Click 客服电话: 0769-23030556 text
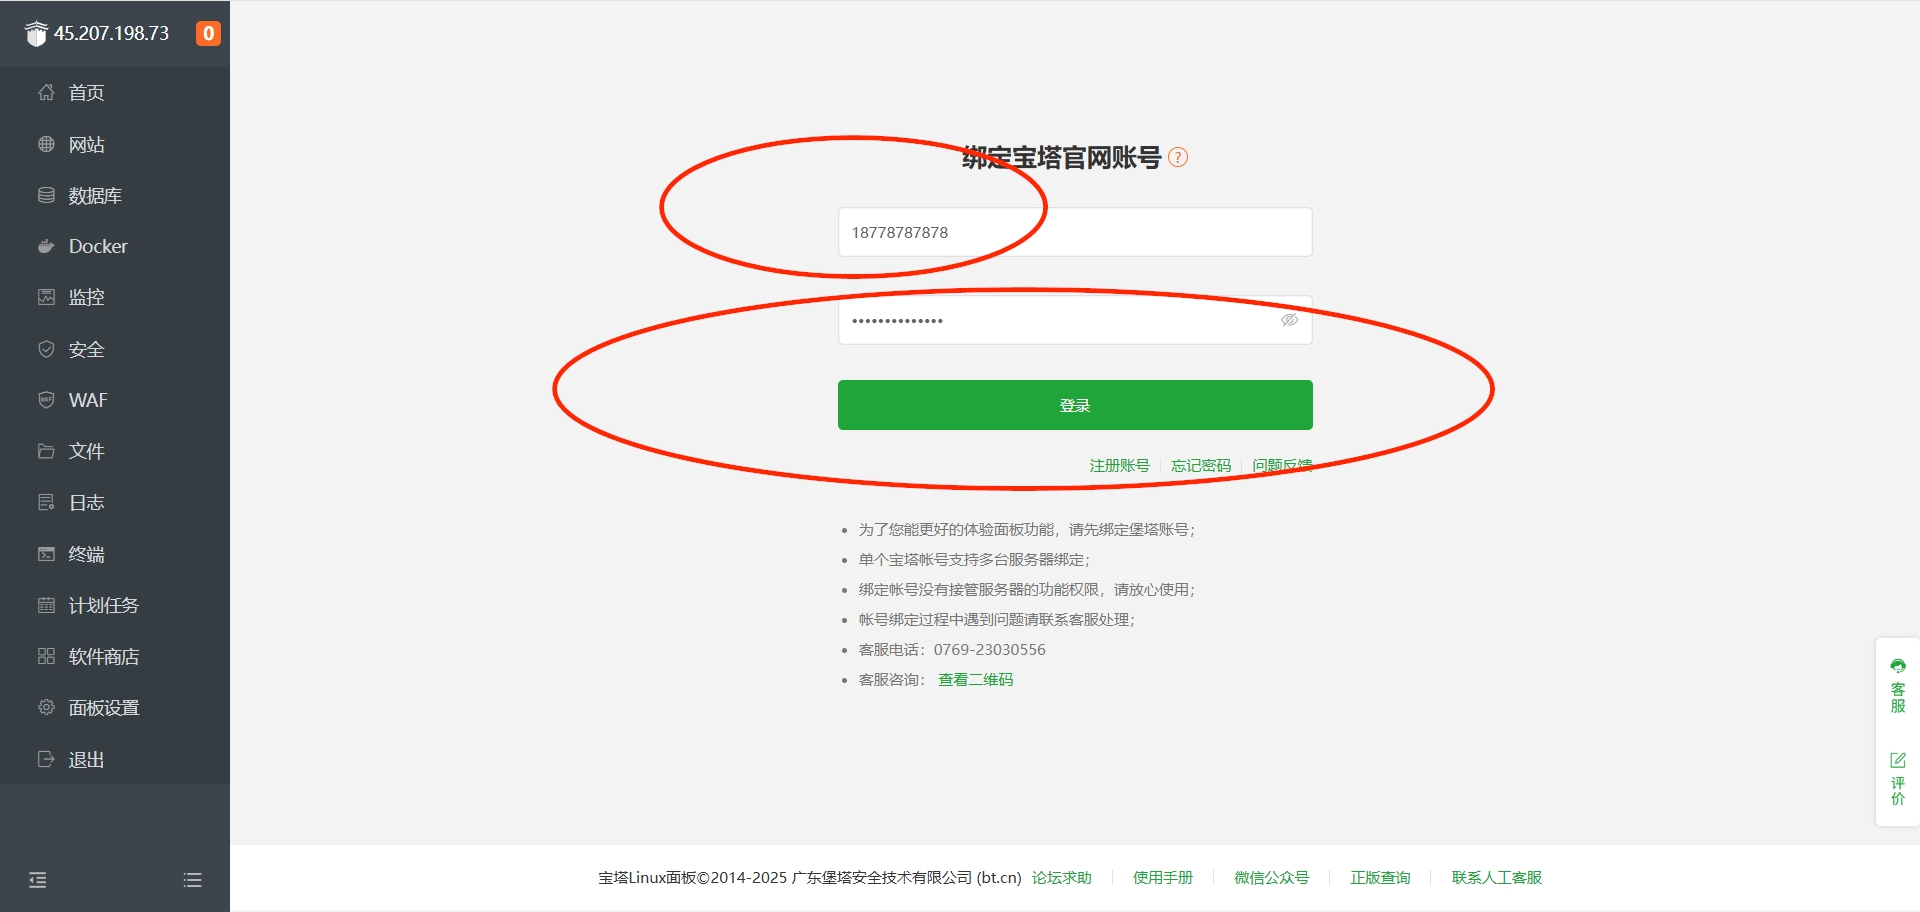The height and width of the screenshot is (912, 1920). coord(952,650)
